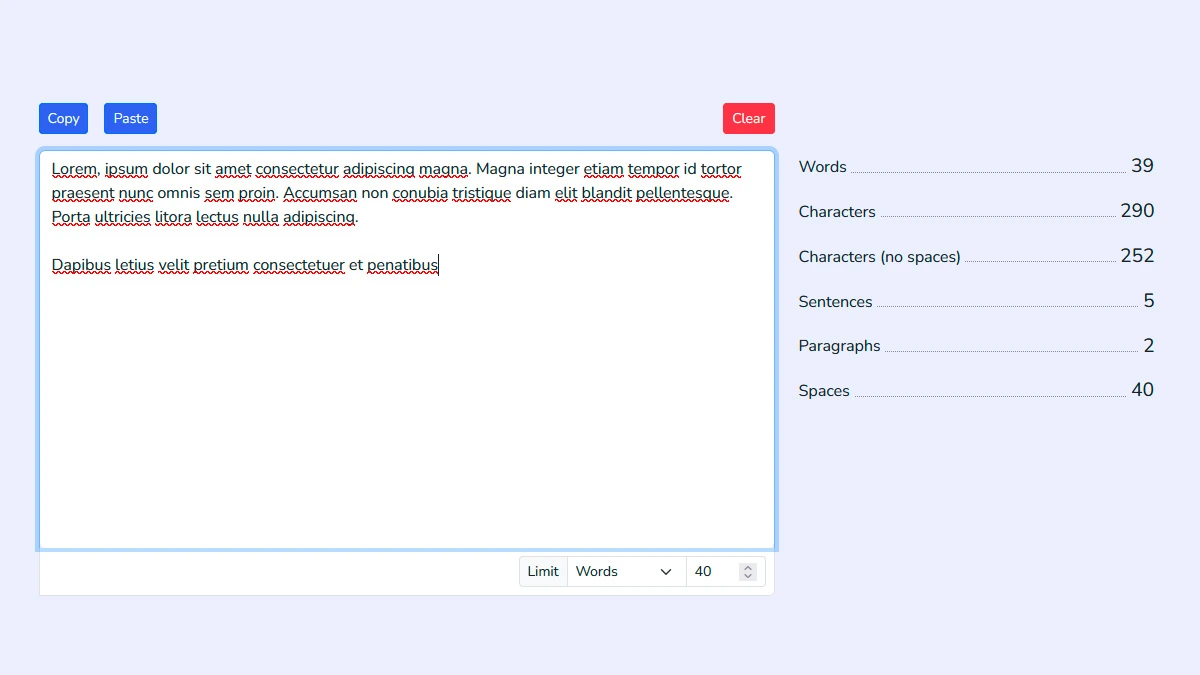Viewport: 1200px width, 675px height.
Task: Click the limit value field showing 40
Action: pos(710,571)
